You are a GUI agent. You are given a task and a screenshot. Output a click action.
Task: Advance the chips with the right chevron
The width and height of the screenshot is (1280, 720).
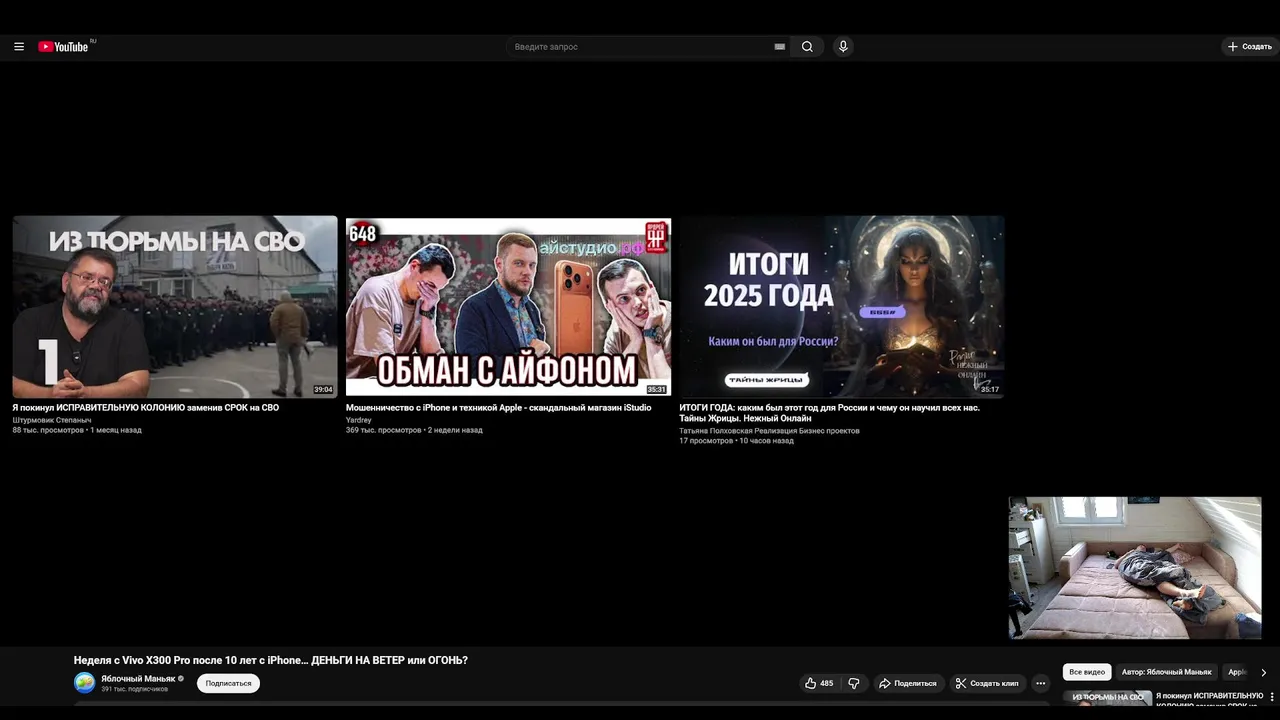(x=1263, y=673)
